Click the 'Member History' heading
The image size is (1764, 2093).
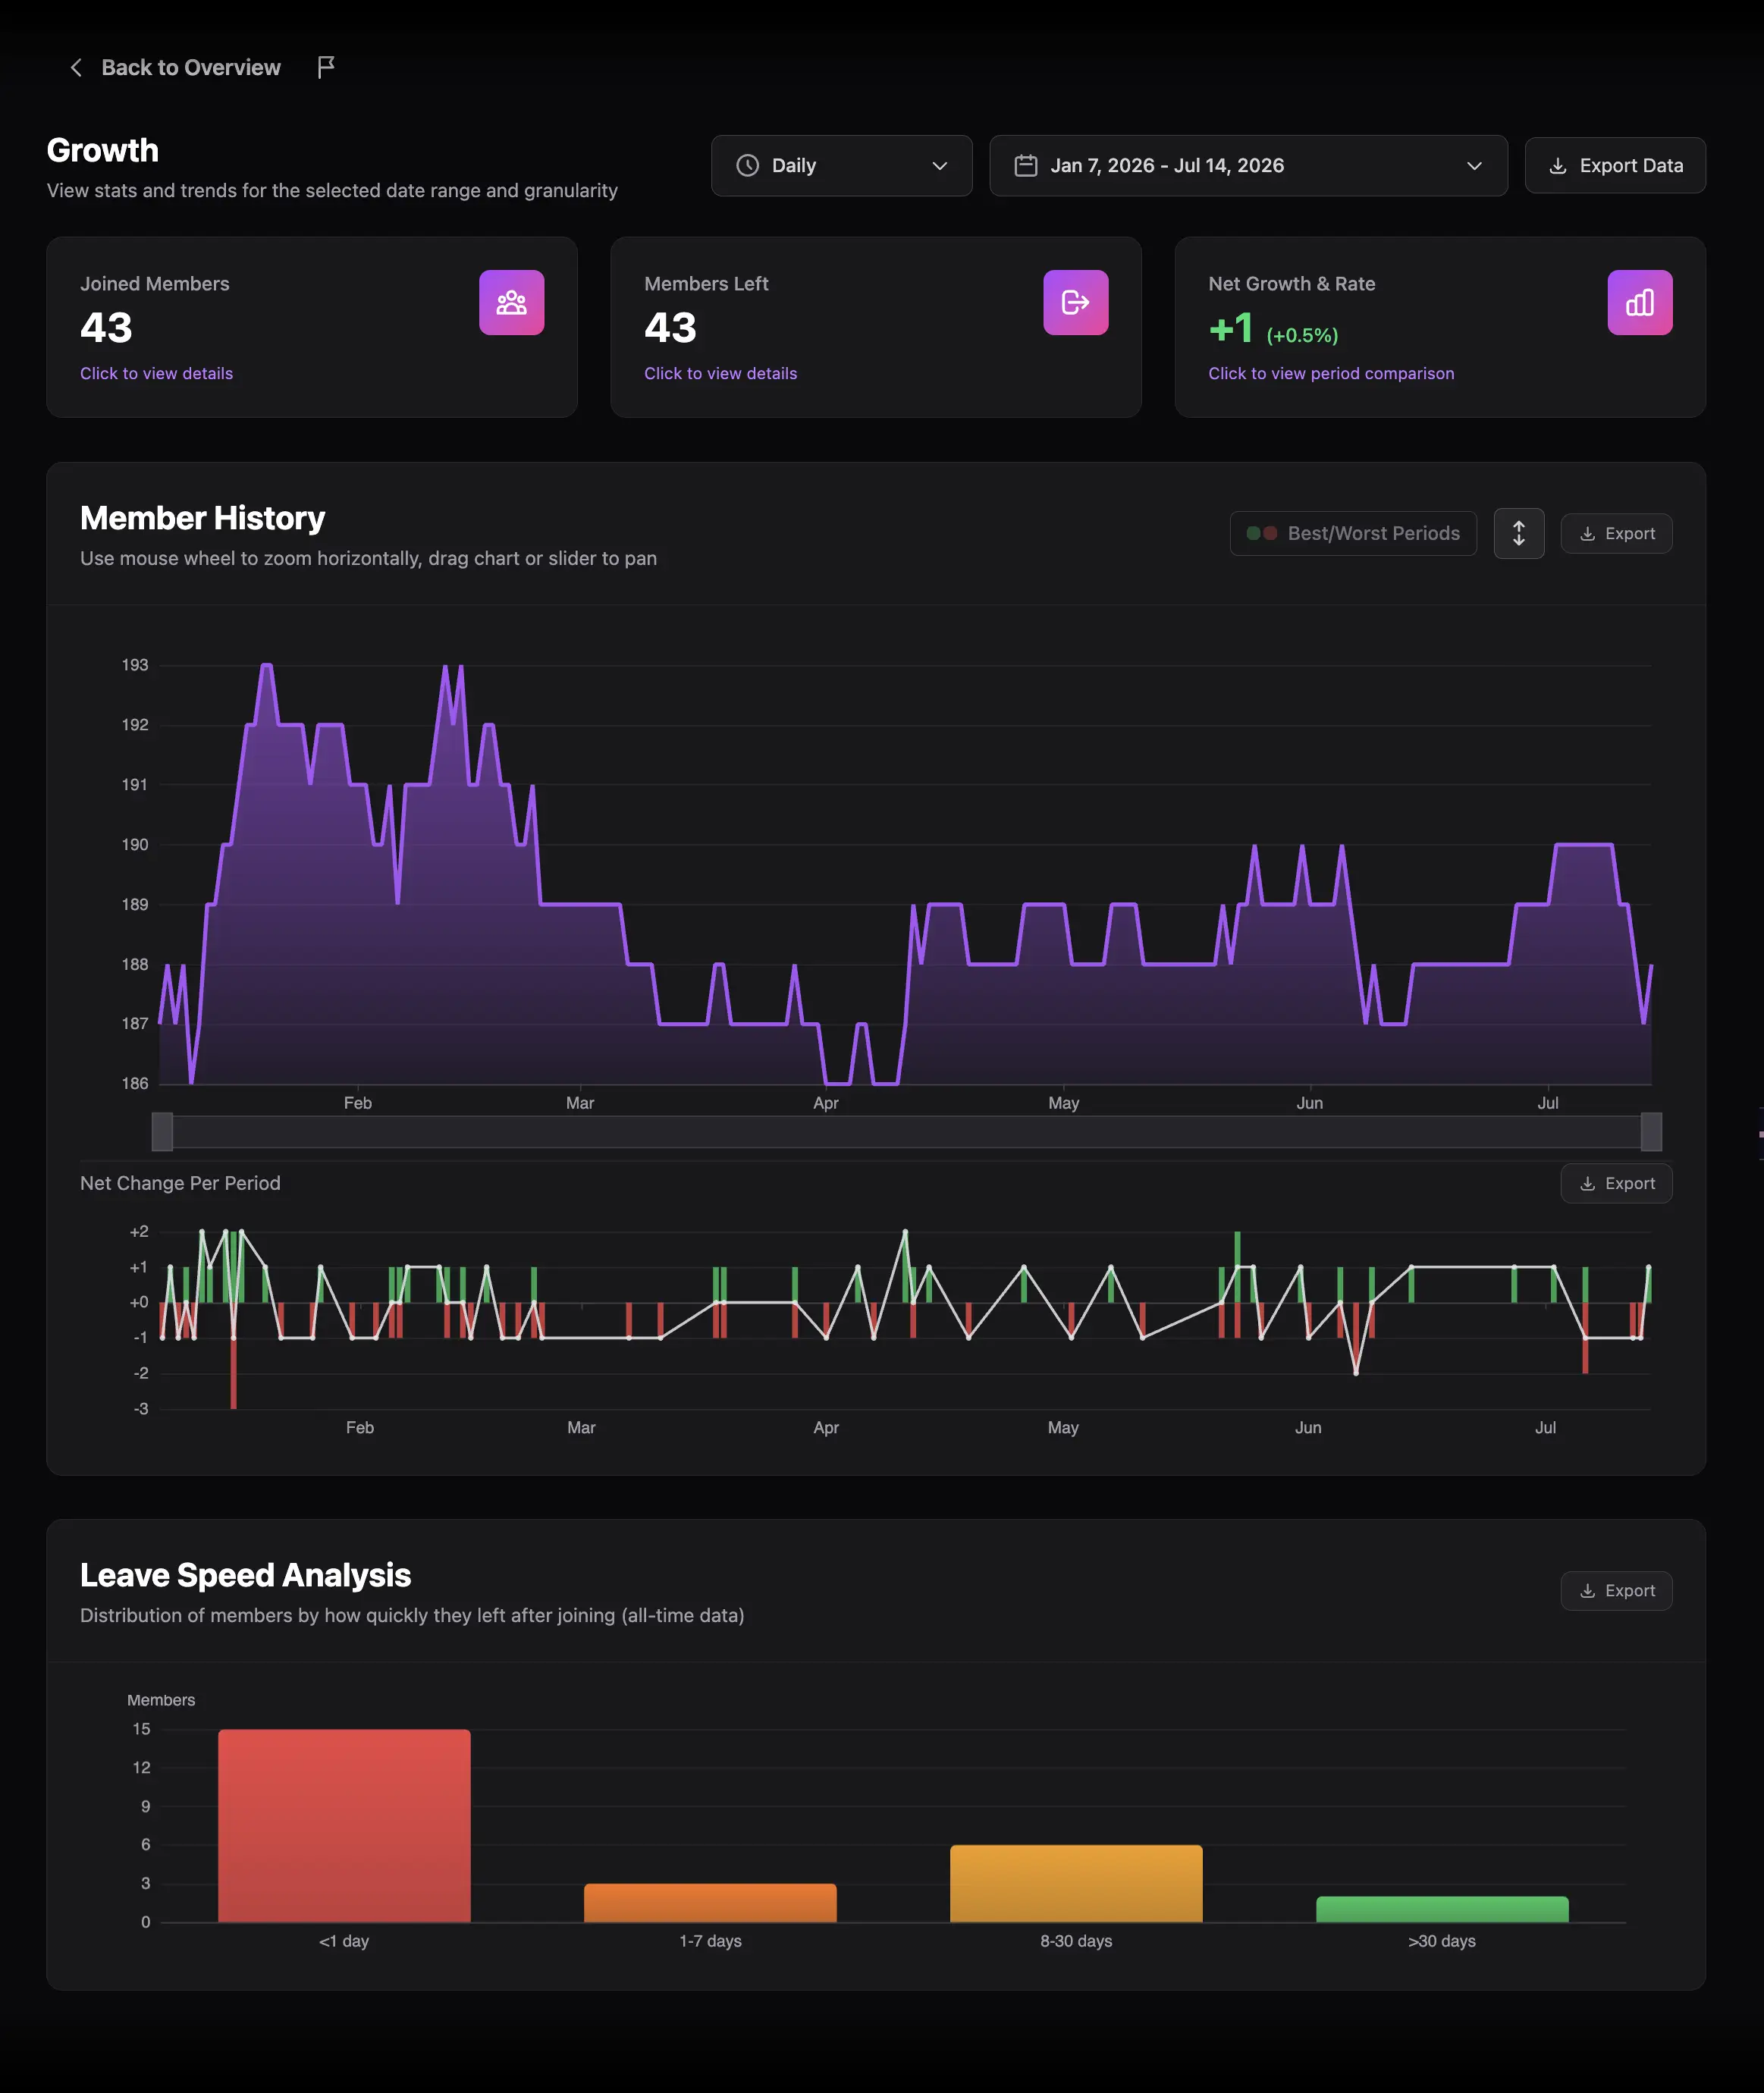point(202,518)
